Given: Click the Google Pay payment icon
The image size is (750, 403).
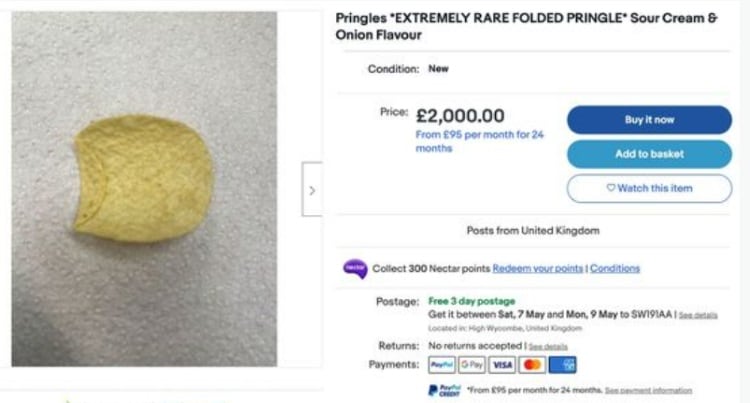Looking at the screenshot, I should pos(472,365).
